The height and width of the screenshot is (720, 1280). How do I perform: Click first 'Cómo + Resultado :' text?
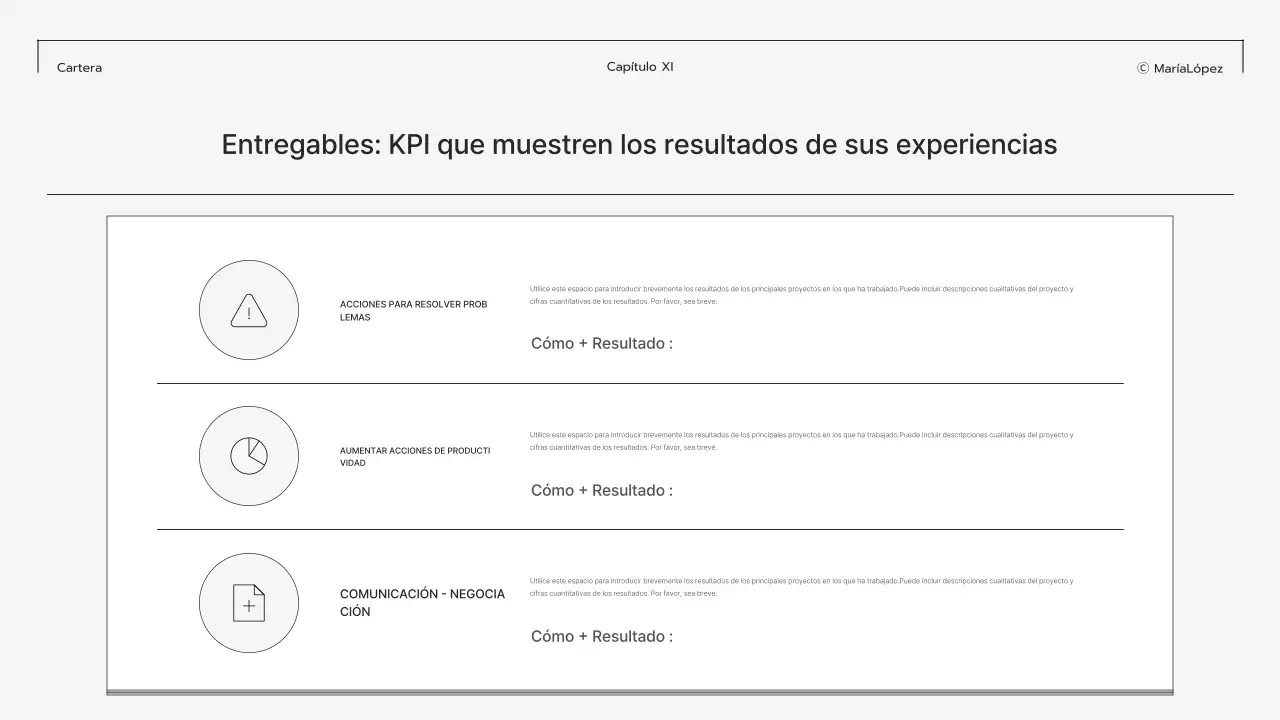click(x=601, y=343)
